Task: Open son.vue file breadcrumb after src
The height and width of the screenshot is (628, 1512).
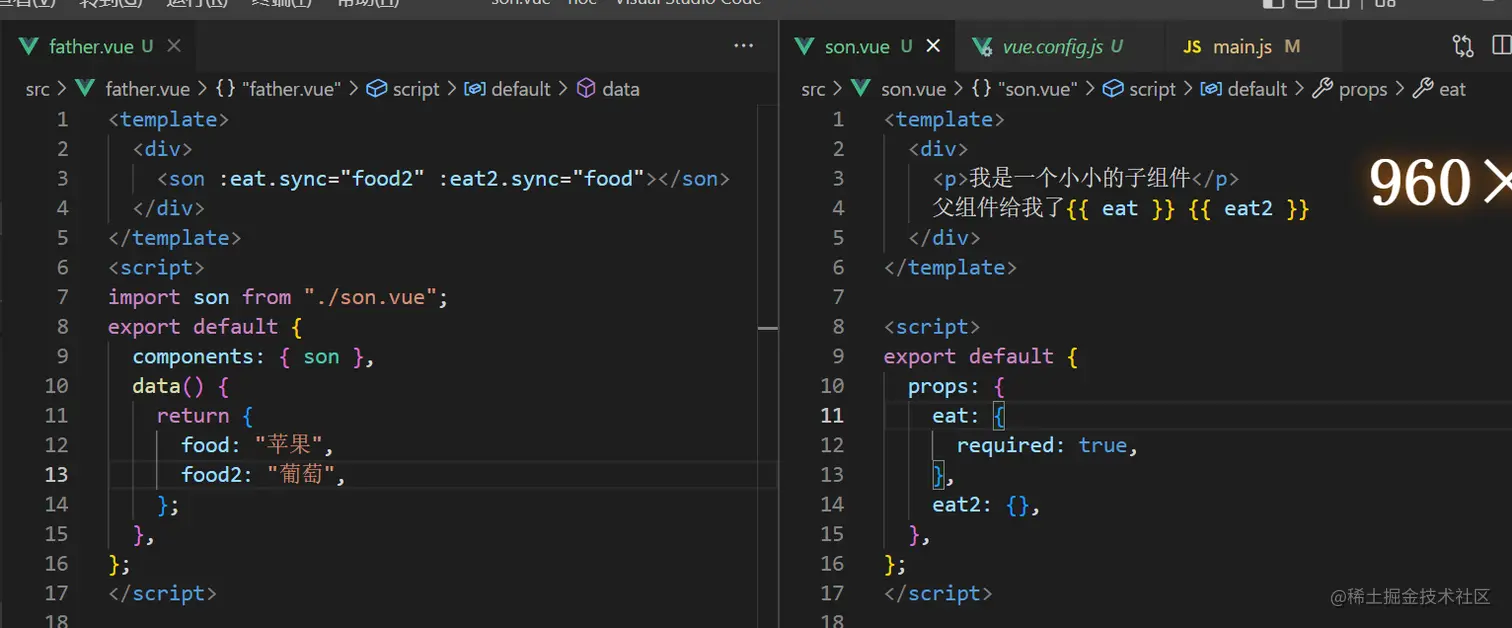Action: coord(913,89)
